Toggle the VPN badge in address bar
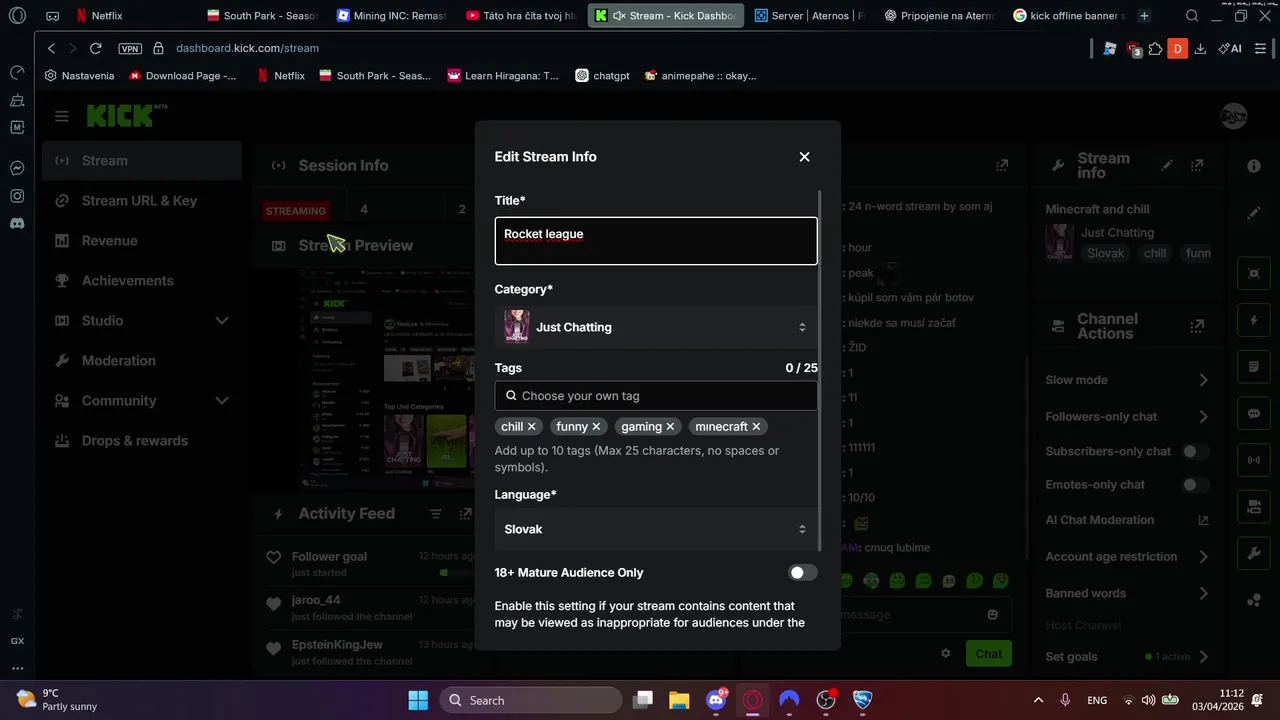The image size is (1280, 720). [130, 48]
